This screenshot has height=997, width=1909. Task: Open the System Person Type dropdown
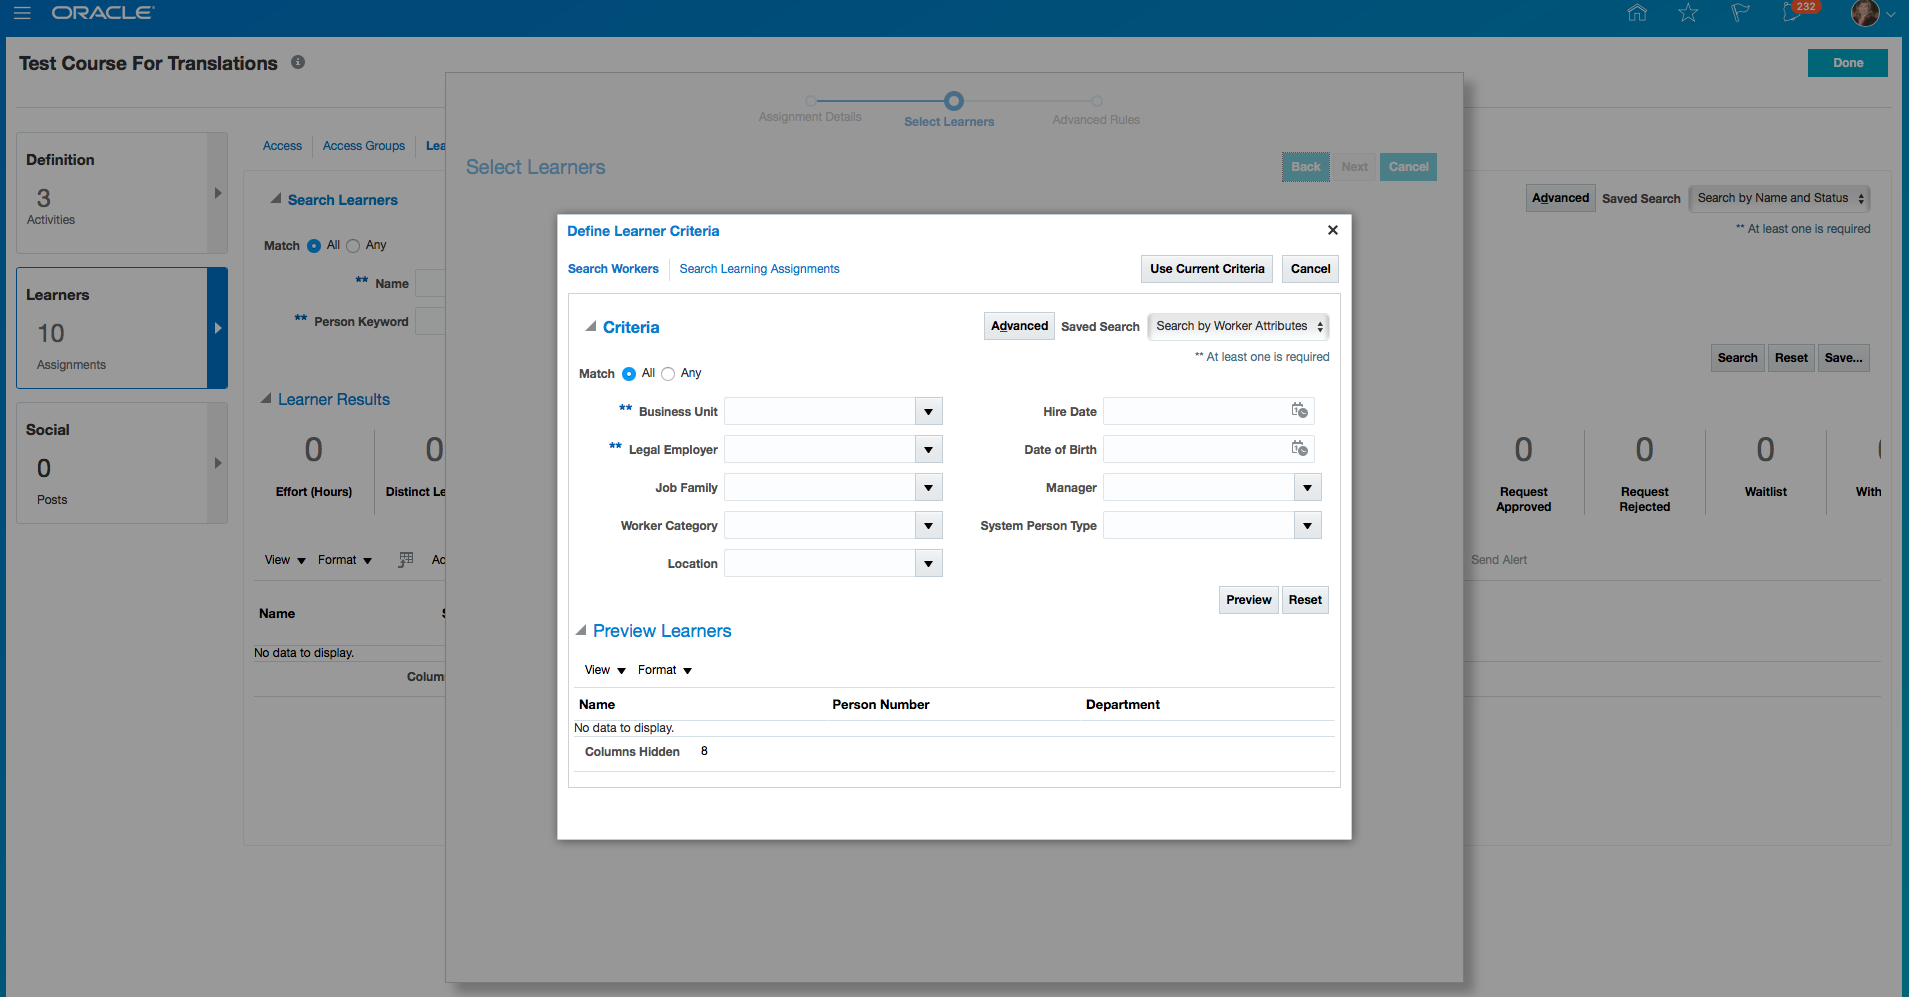click(x=1308, y=525)
